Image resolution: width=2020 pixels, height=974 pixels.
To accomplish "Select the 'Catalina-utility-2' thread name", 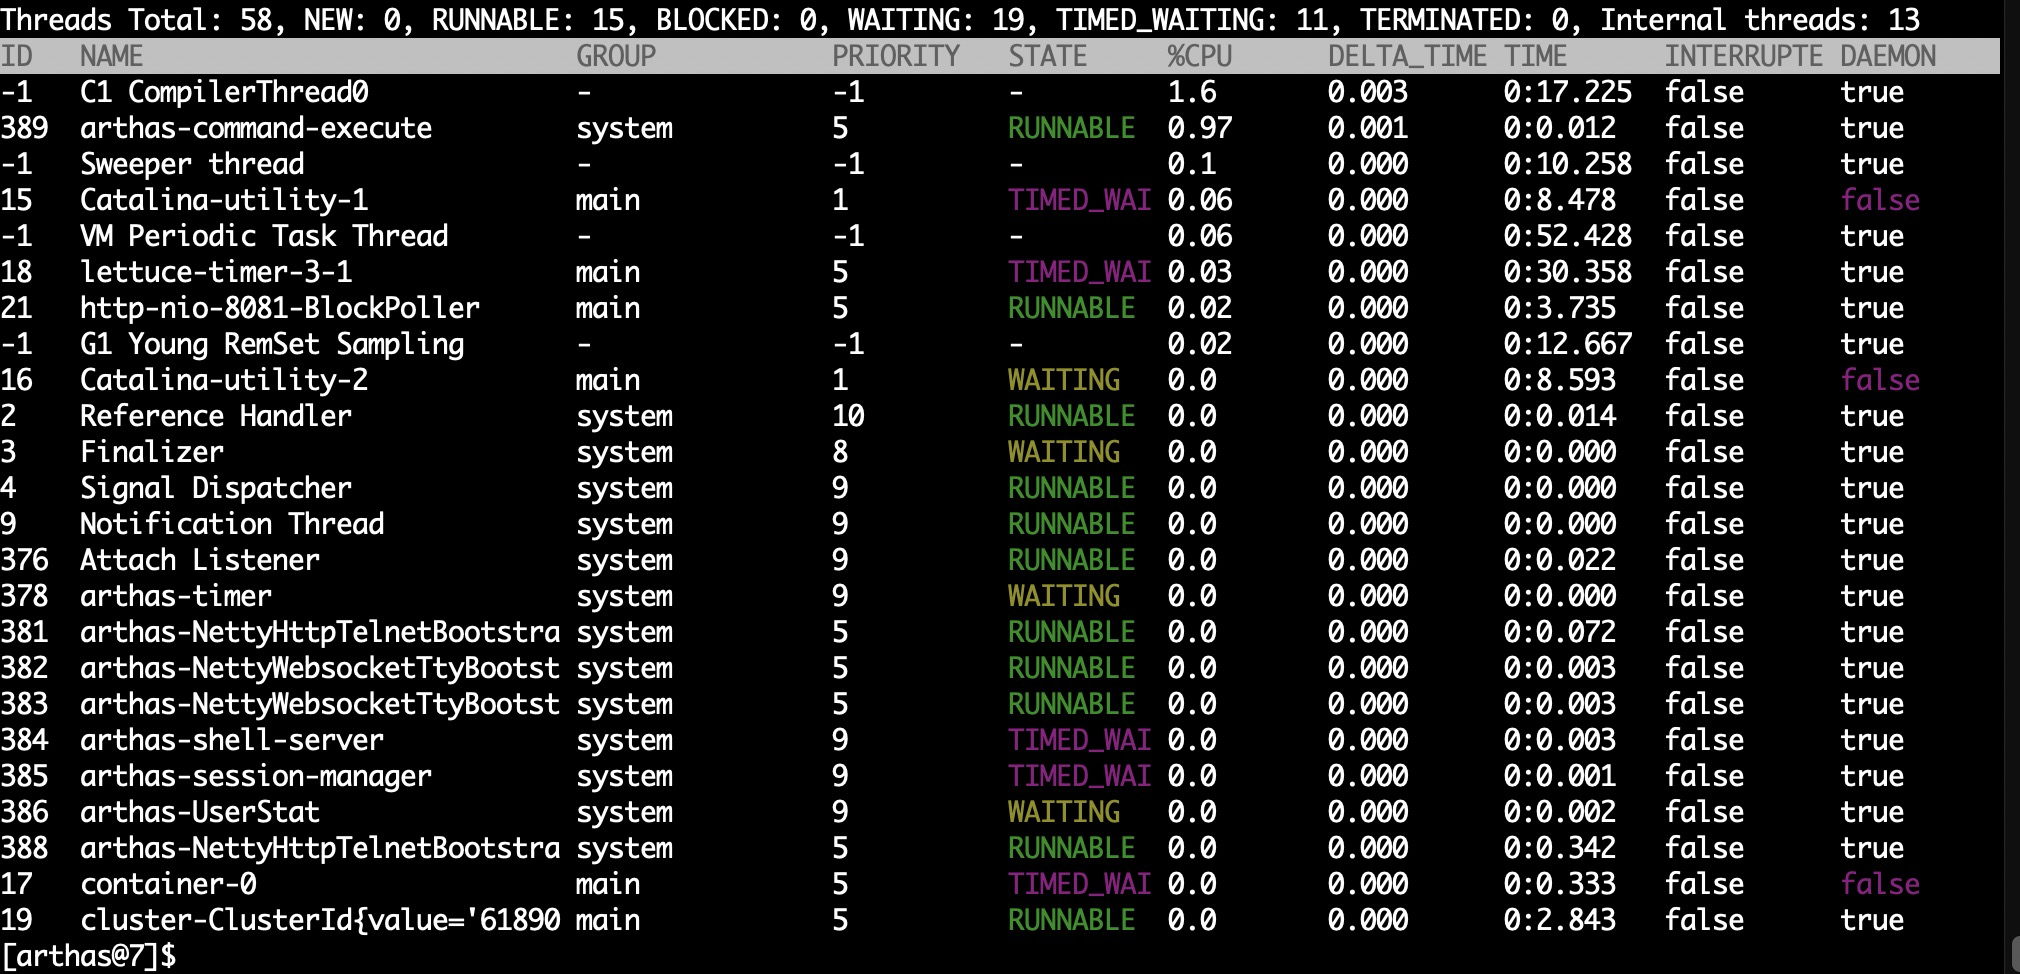I will 224,380.
